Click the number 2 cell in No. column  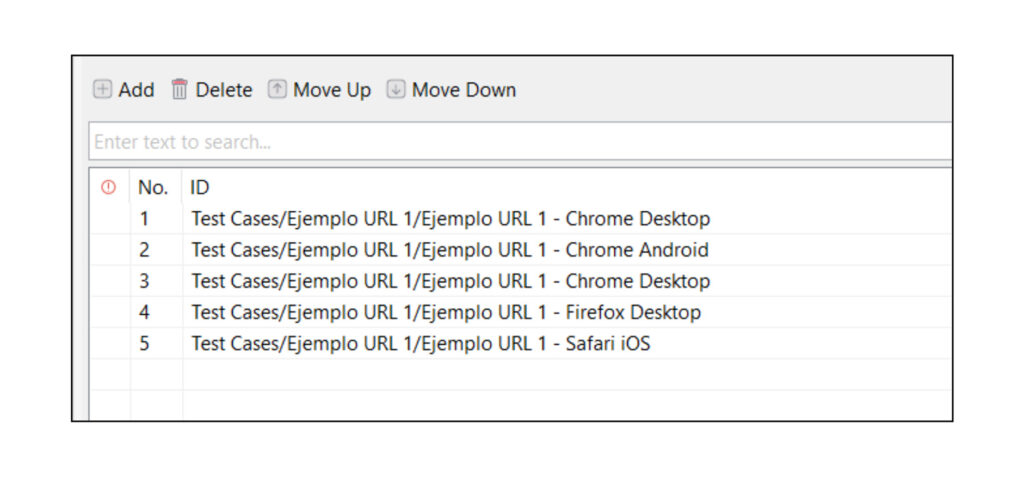click(x=144, y=250)
